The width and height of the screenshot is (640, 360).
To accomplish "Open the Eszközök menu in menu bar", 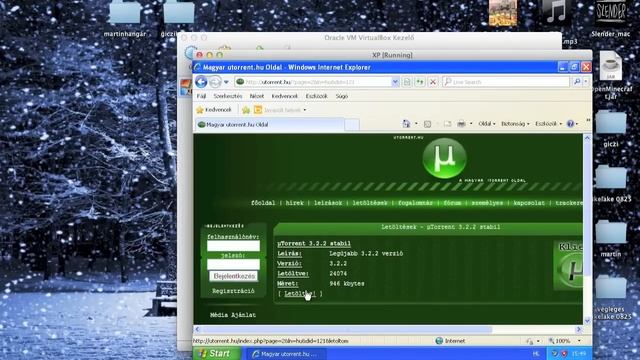I will coord(316,96).
